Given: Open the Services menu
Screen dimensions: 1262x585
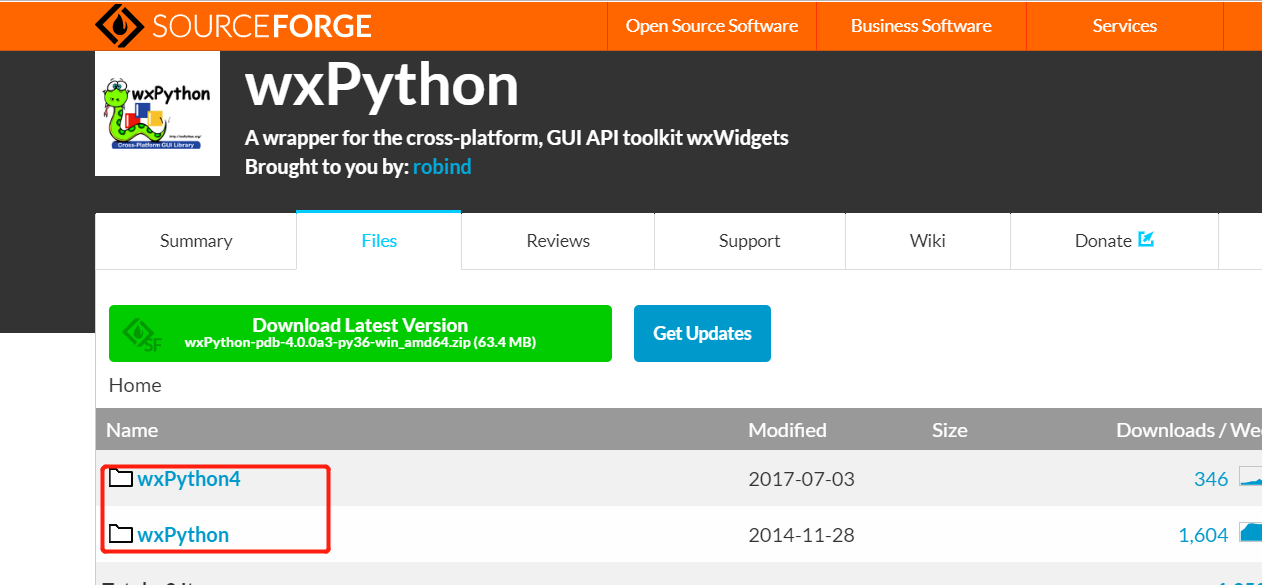Looking at the screenshot, I should (1124, 25).
